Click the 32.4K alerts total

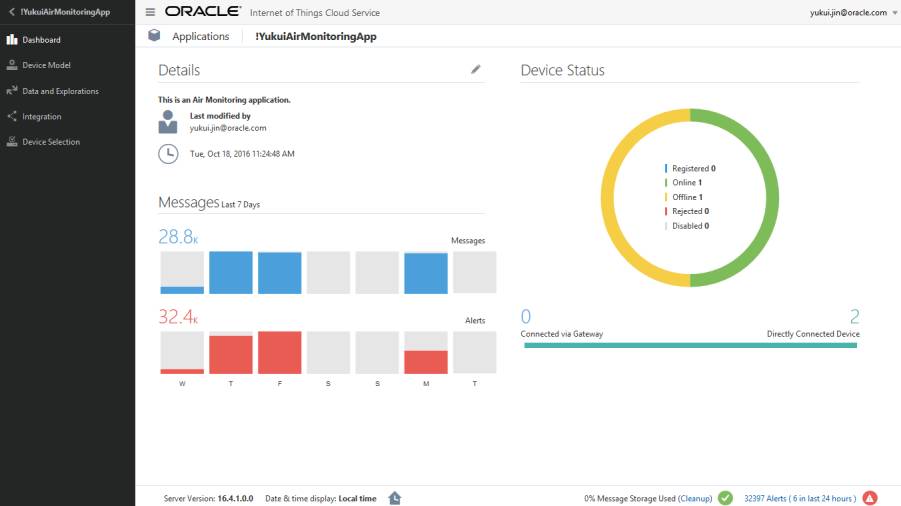[178, 316]
